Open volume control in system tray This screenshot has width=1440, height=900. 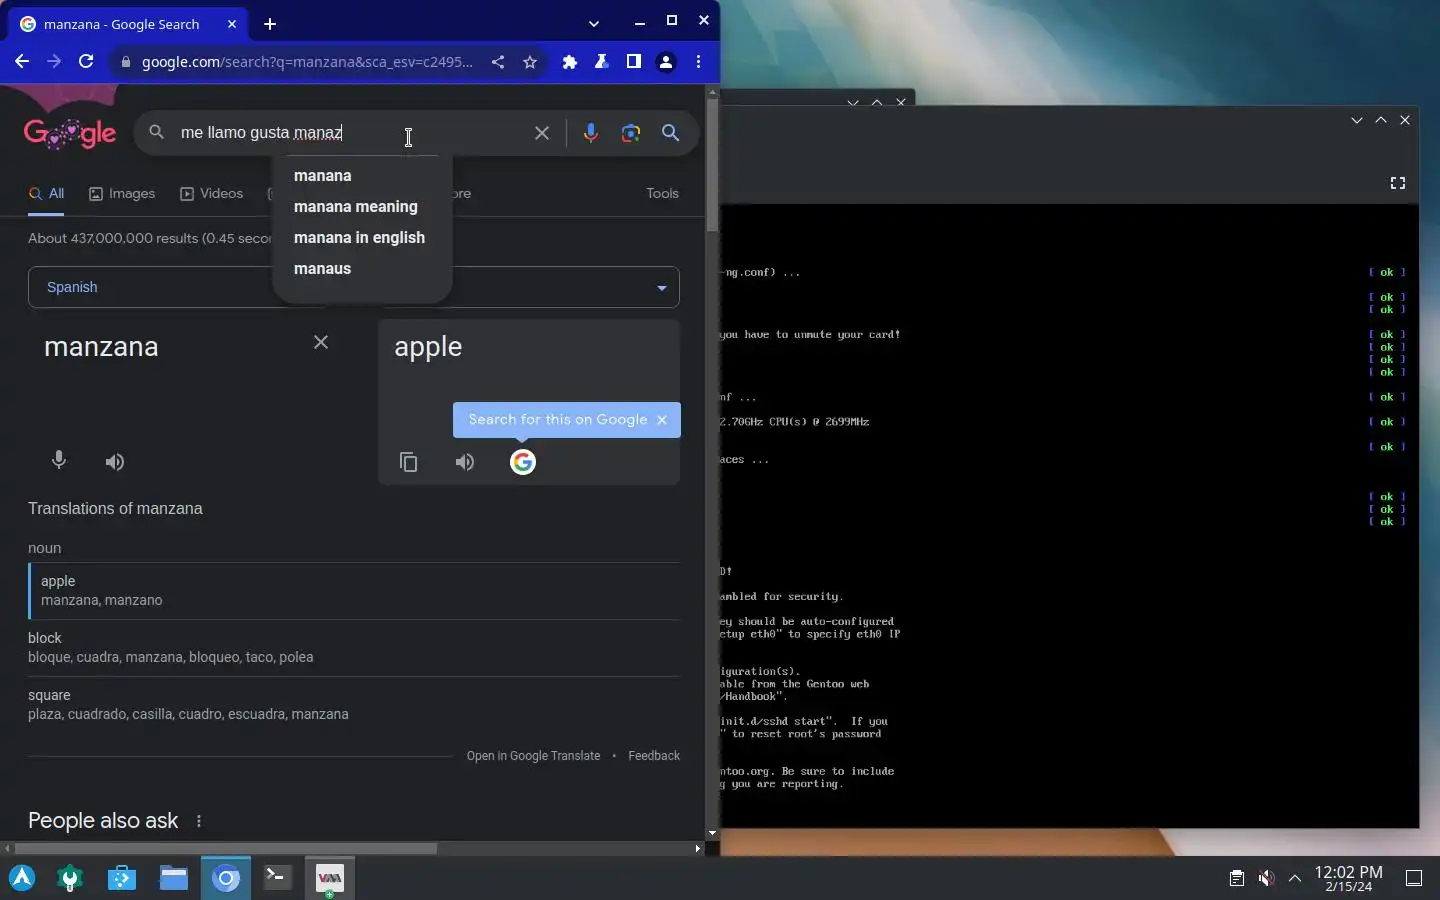(1266, 878)
